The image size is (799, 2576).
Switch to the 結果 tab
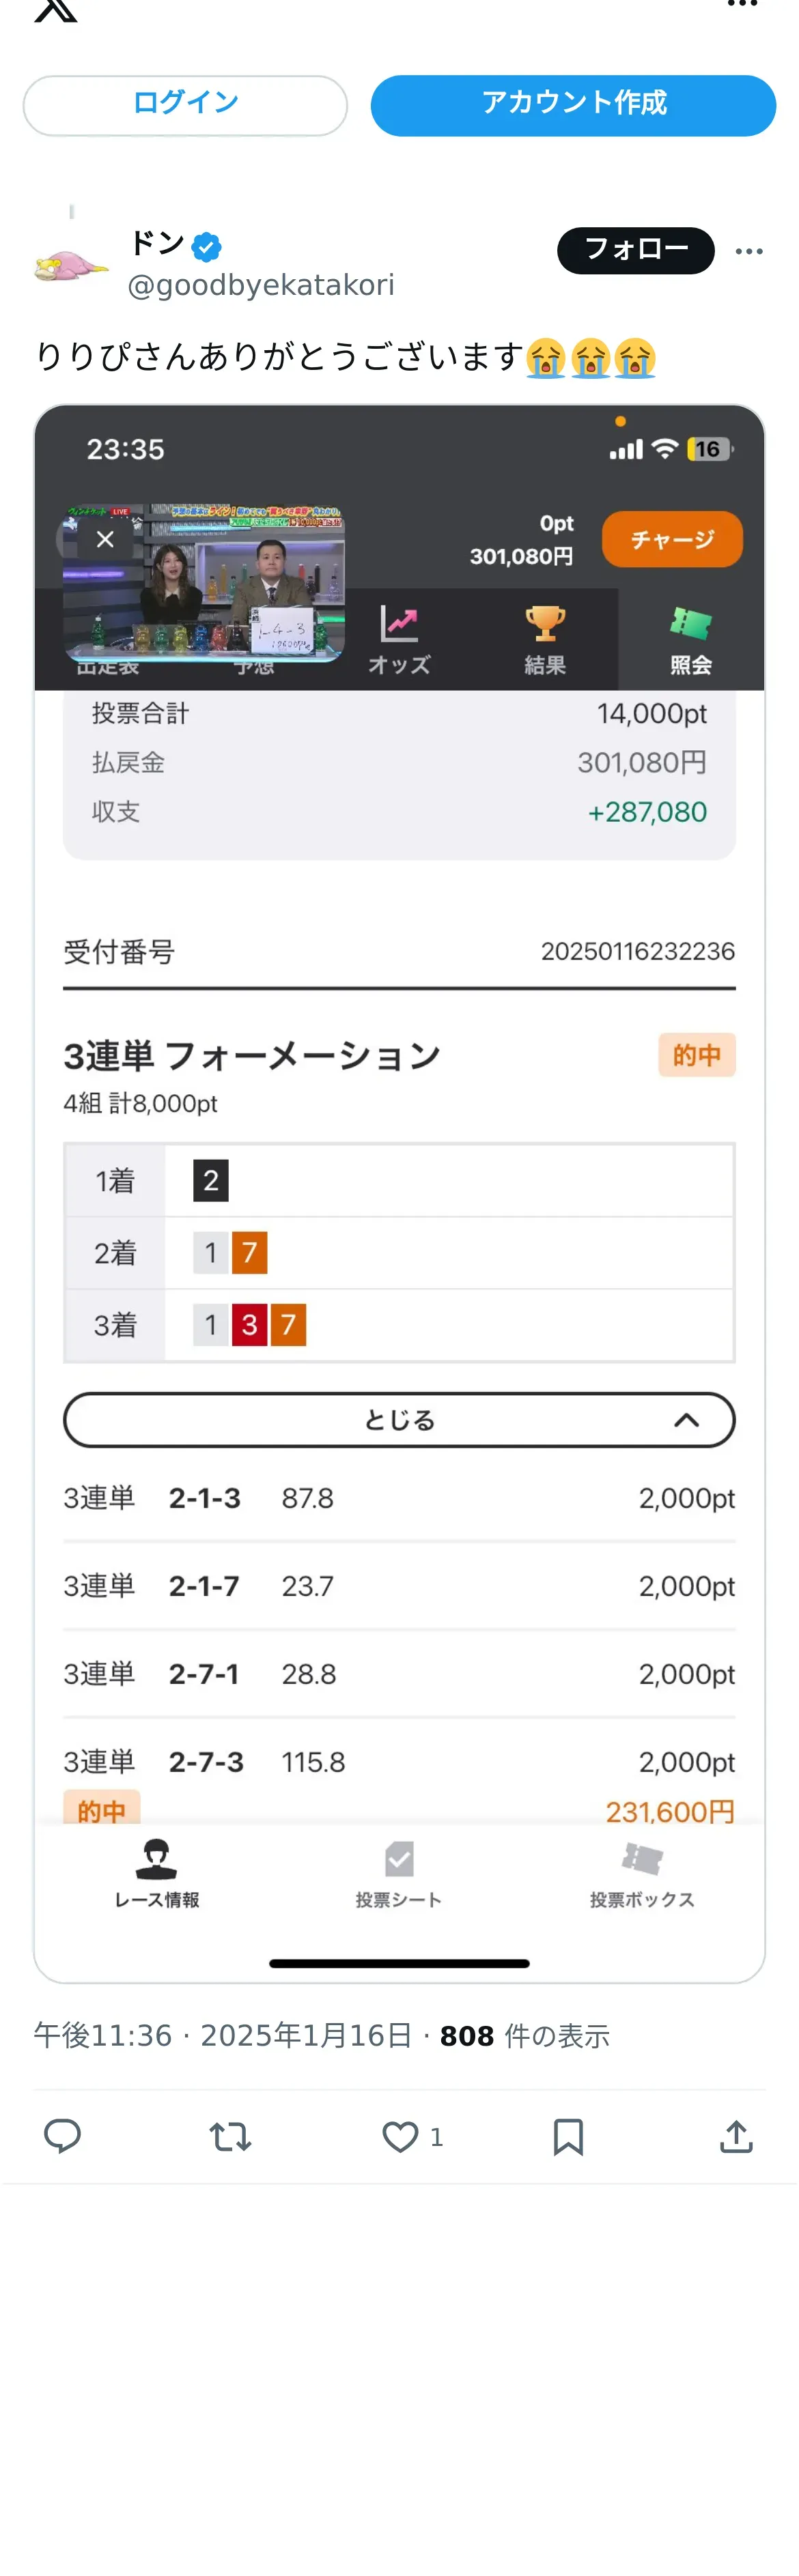click(545, 640)
